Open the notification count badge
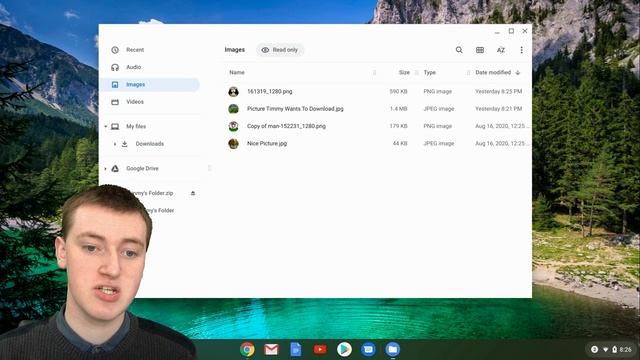The image size is (640, 360). point(594,349)
